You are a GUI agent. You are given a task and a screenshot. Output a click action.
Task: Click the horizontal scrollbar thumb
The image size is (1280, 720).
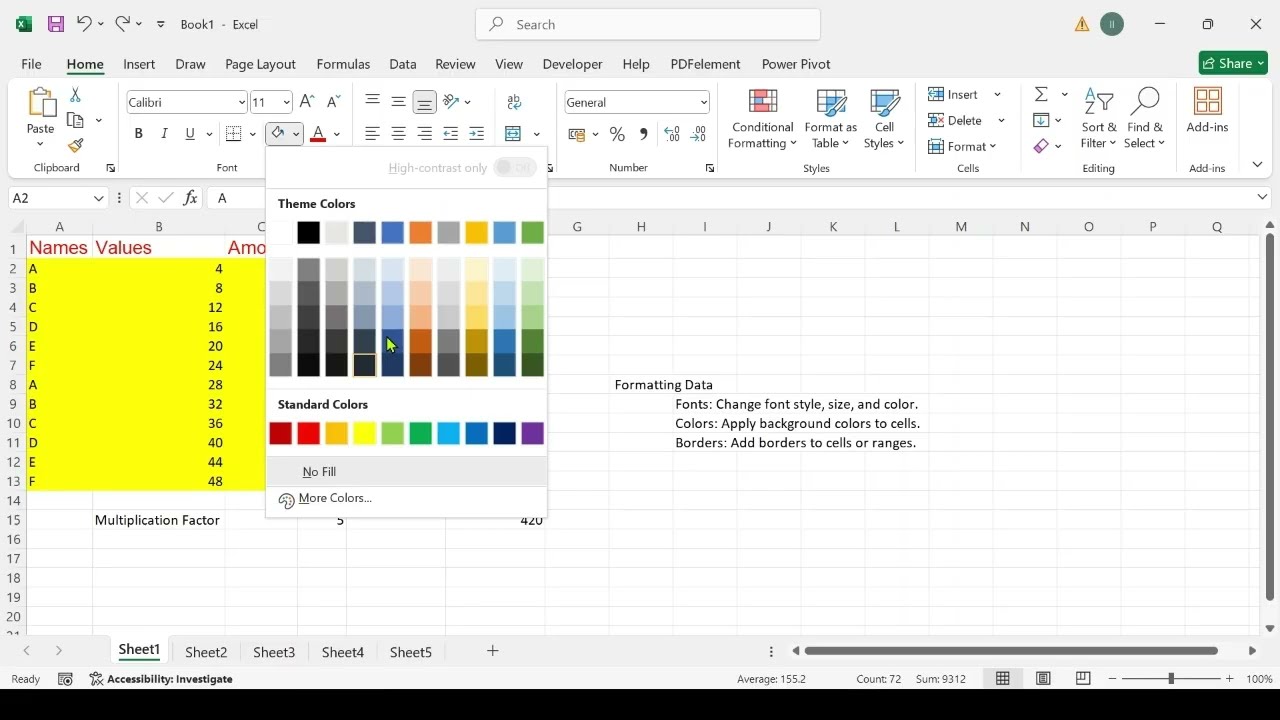1011,651
